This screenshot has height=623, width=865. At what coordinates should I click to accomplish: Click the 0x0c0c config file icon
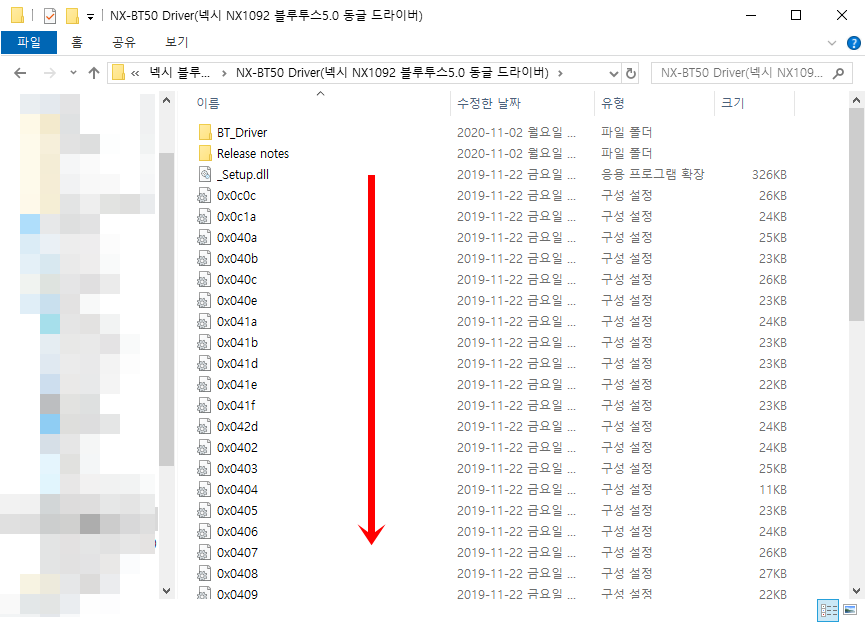205,195
